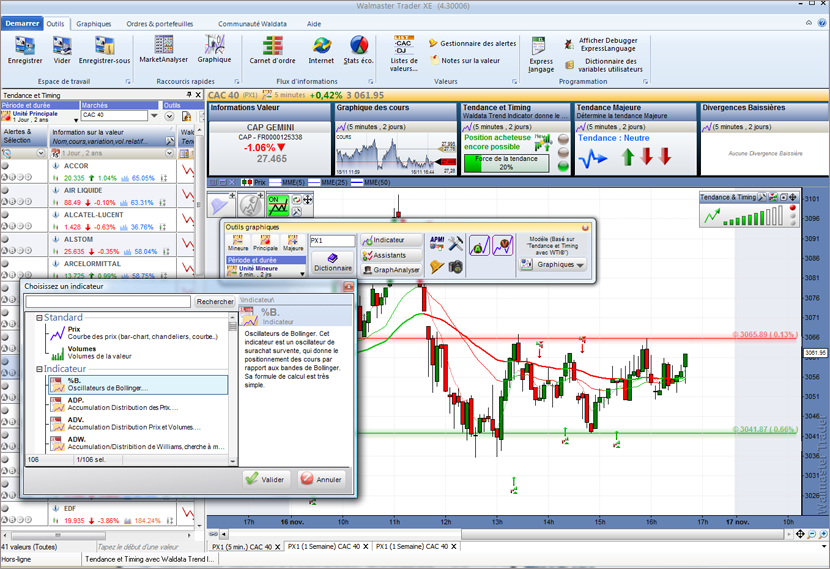Click Afficher Debugger ExpressLanguage

point(601,44)
